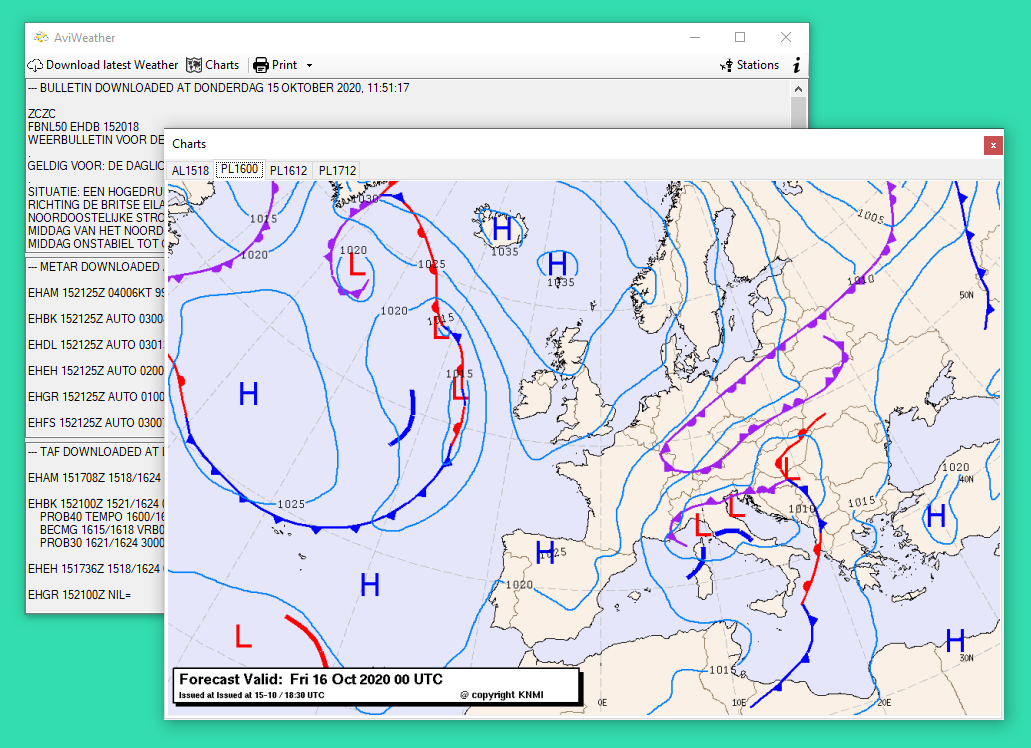This screenshot has width=1031, height=748.
Task: Click the Forecast Valid legend box on chart
Action: pyautogui.click(x=375, y=686)
